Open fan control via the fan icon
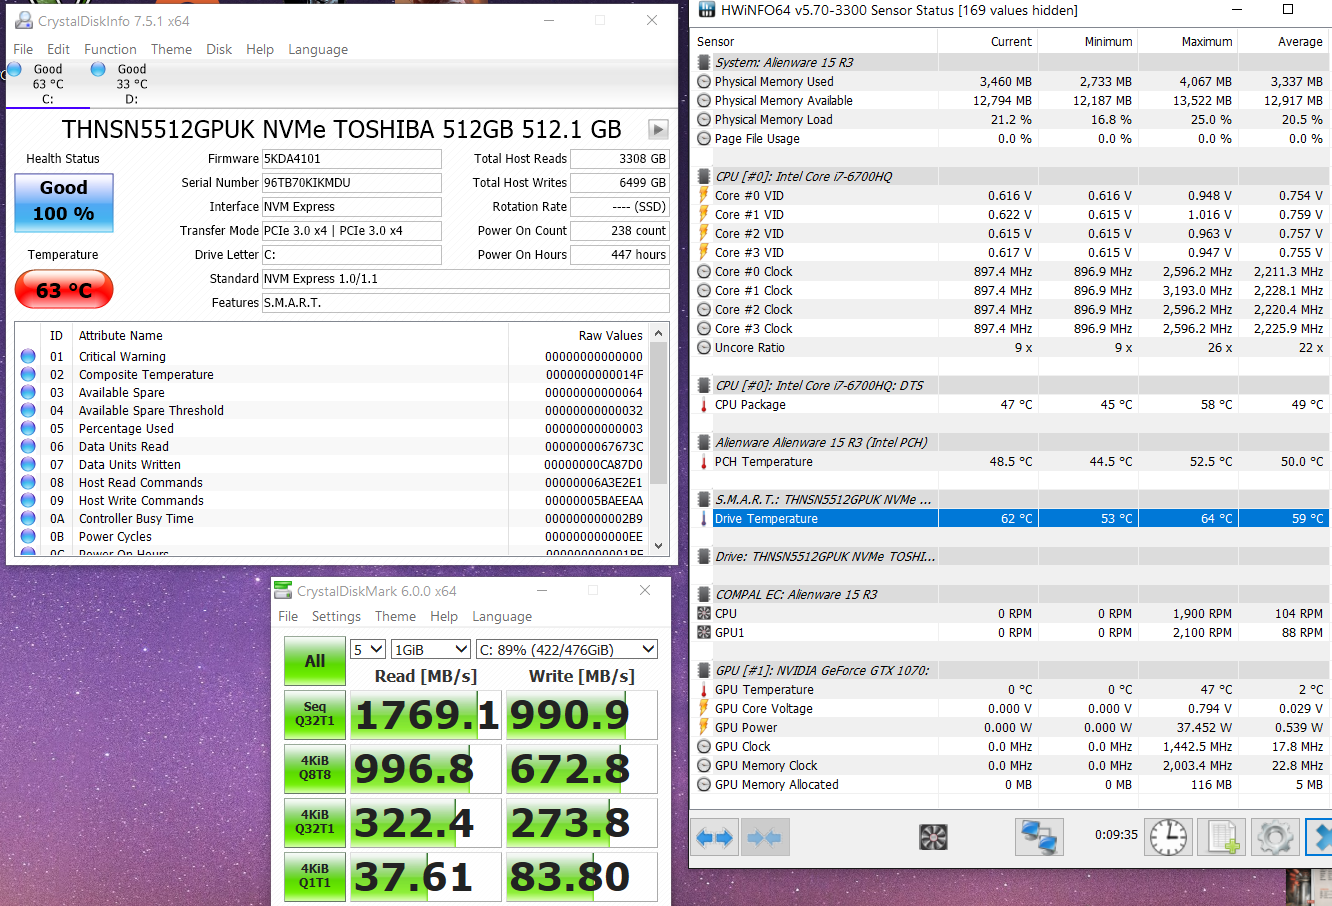Screen dimensions: 1332x906 coord(933,837)
